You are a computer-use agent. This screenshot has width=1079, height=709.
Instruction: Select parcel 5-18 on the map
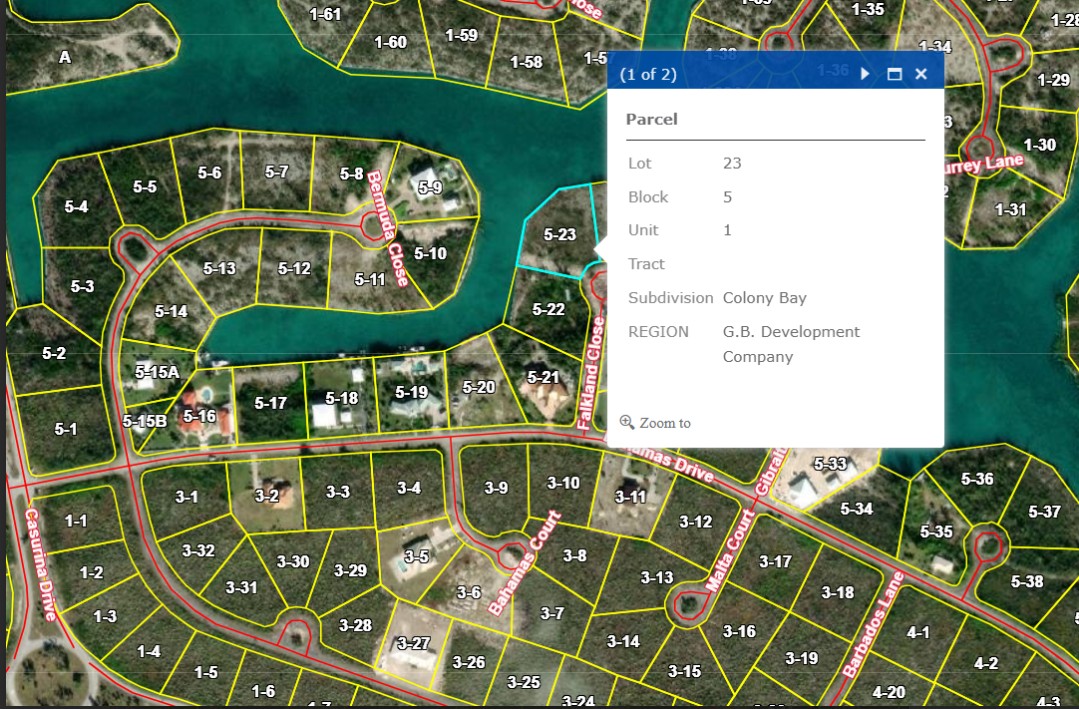(x=341, y=398)
